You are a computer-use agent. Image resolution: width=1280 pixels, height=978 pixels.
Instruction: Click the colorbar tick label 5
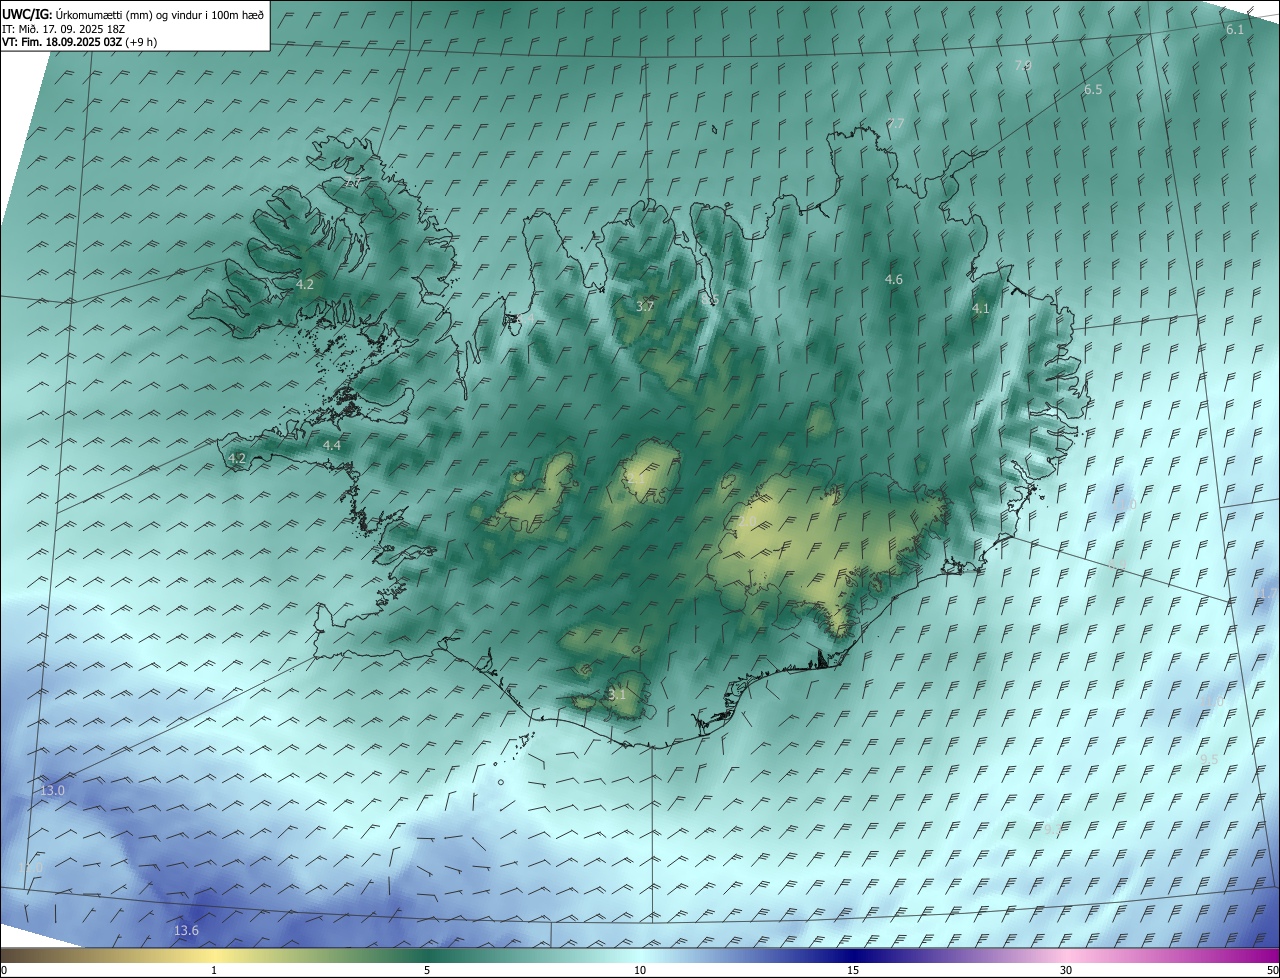point(427,971)
